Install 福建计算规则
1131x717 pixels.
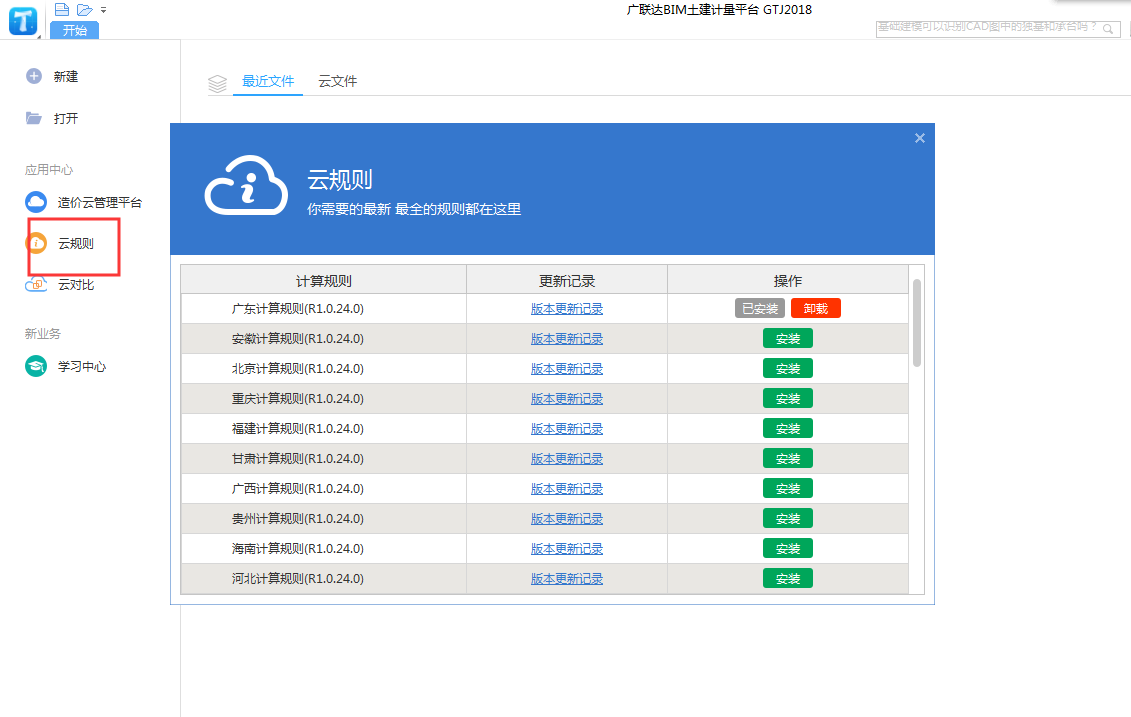click(x=788, y=428)
